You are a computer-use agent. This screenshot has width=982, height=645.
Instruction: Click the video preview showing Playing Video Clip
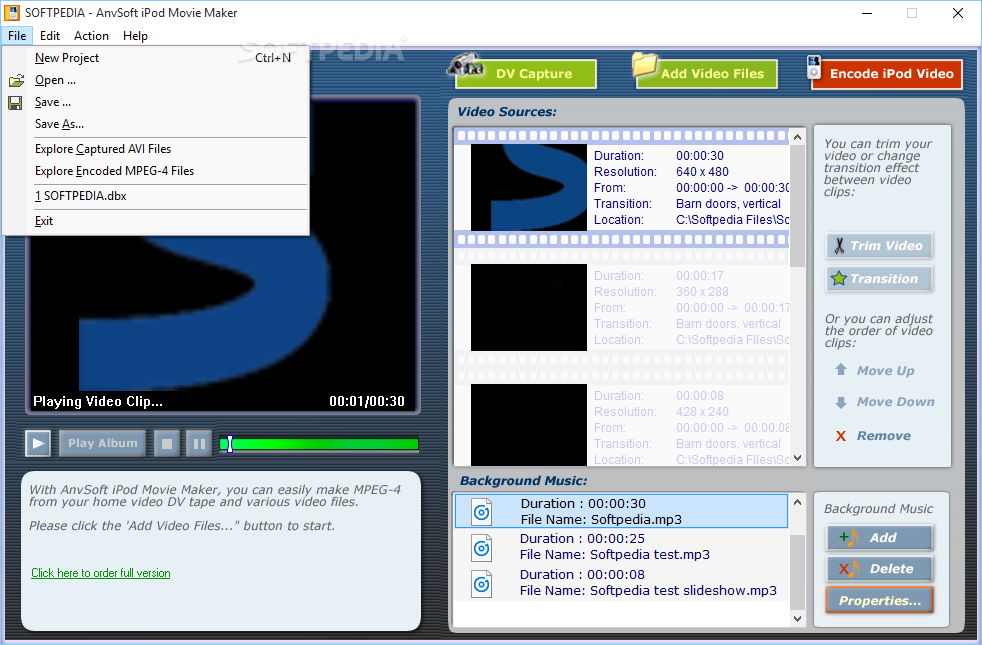[222, 254]
